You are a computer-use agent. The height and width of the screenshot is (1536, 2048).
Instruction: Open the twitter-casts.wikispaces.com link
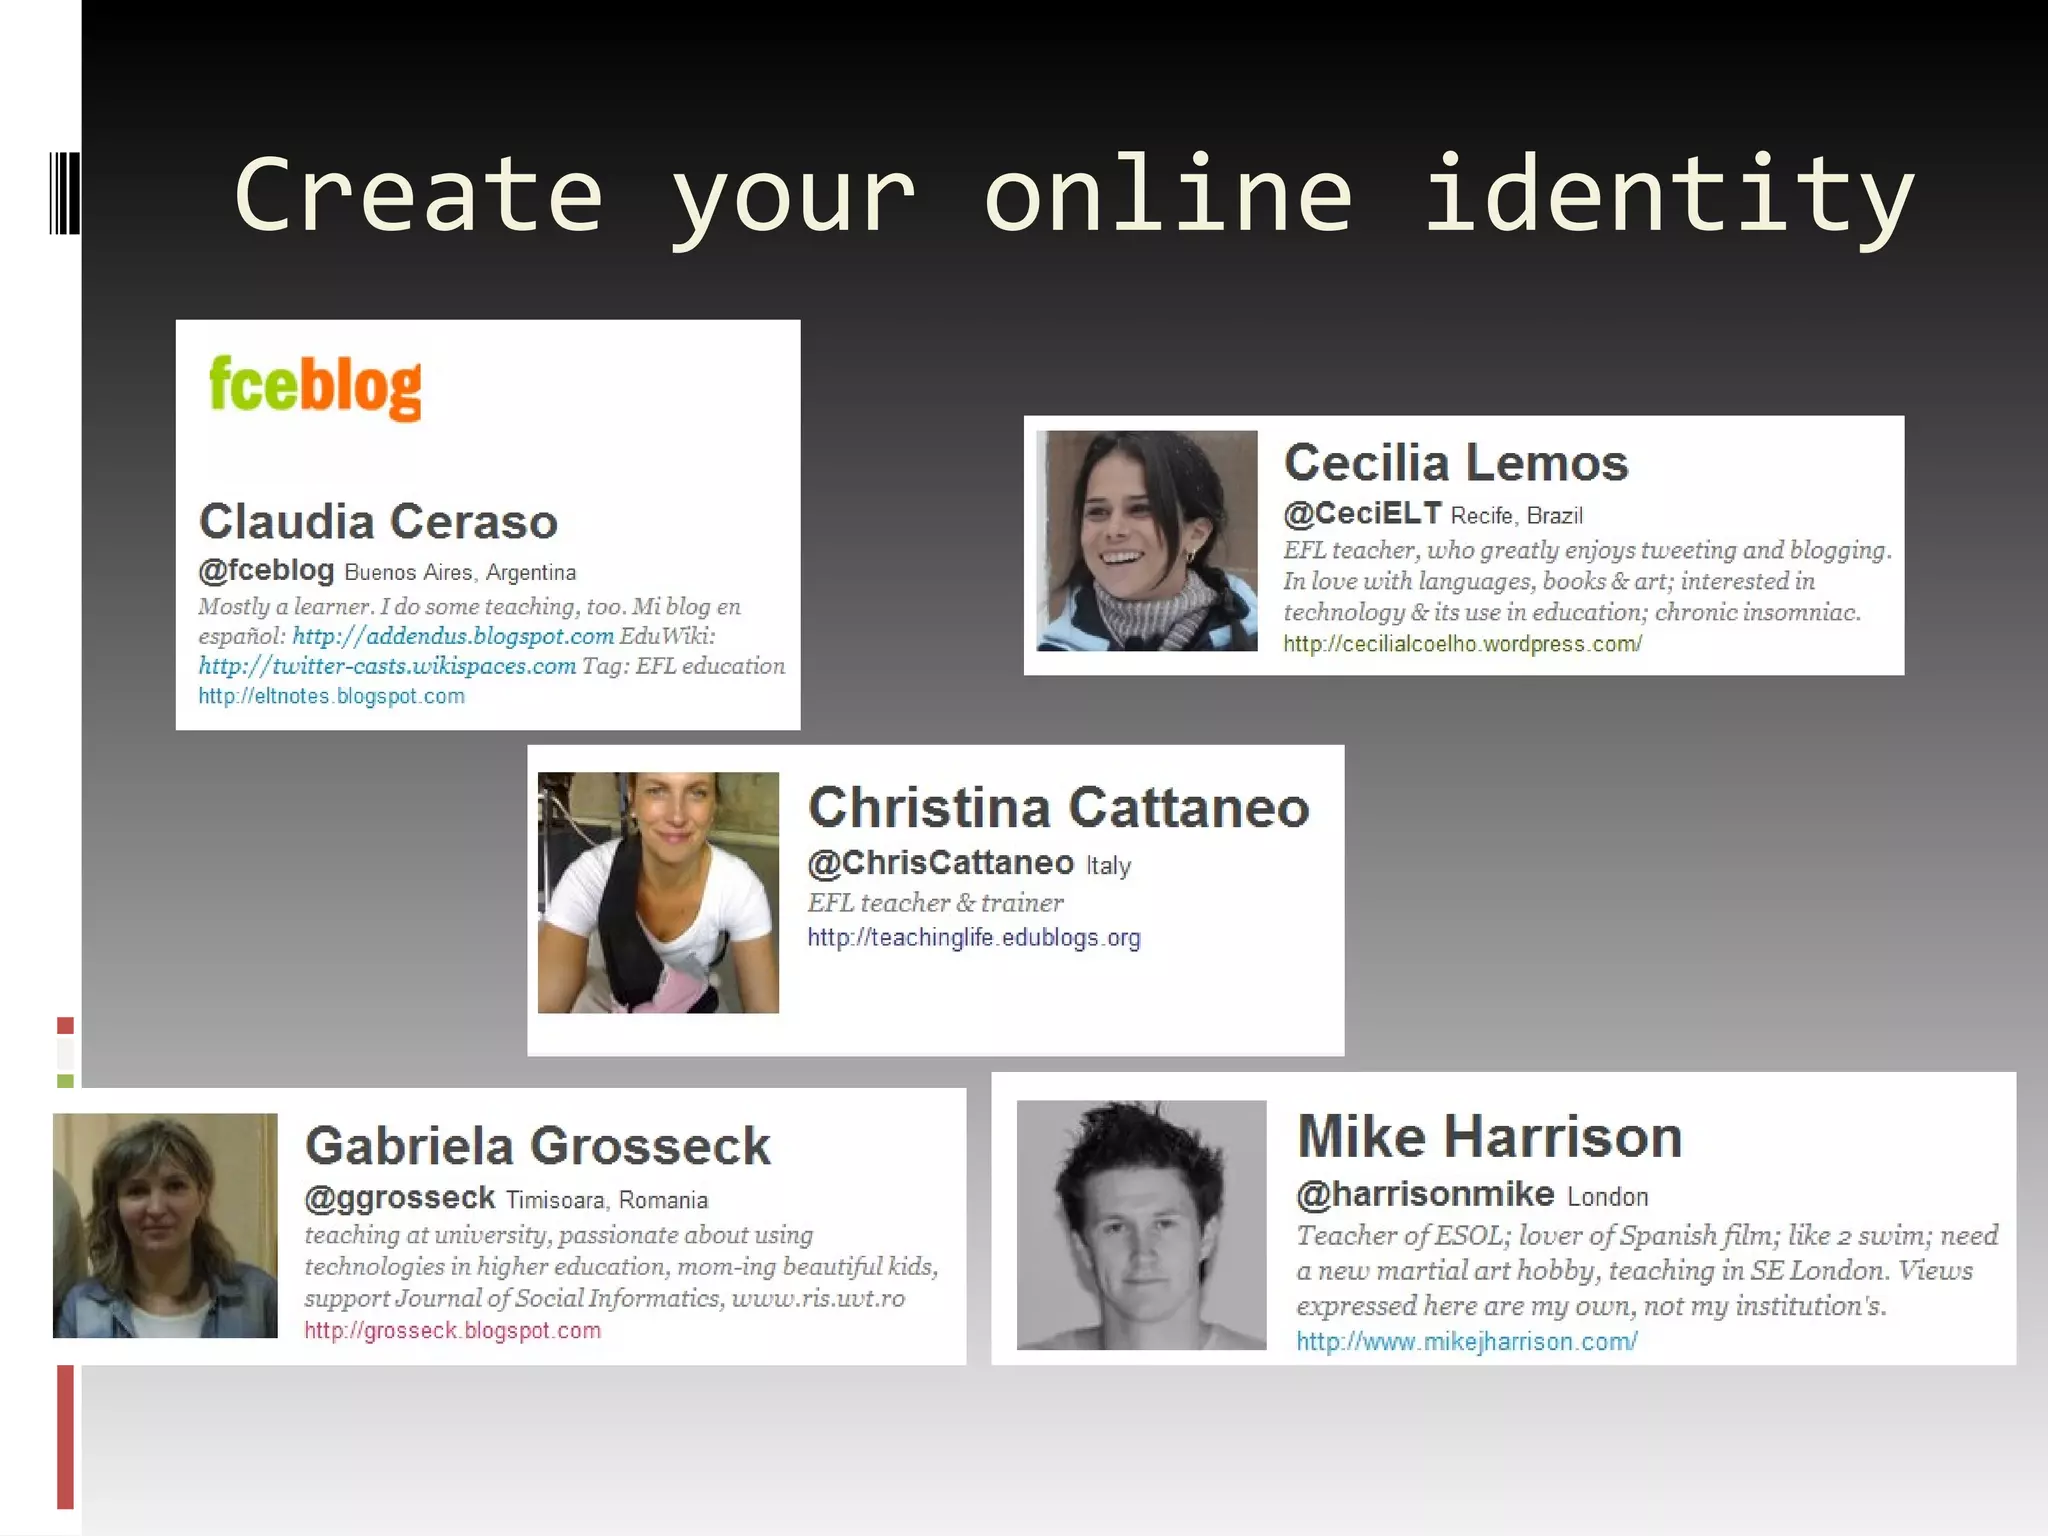387,666
